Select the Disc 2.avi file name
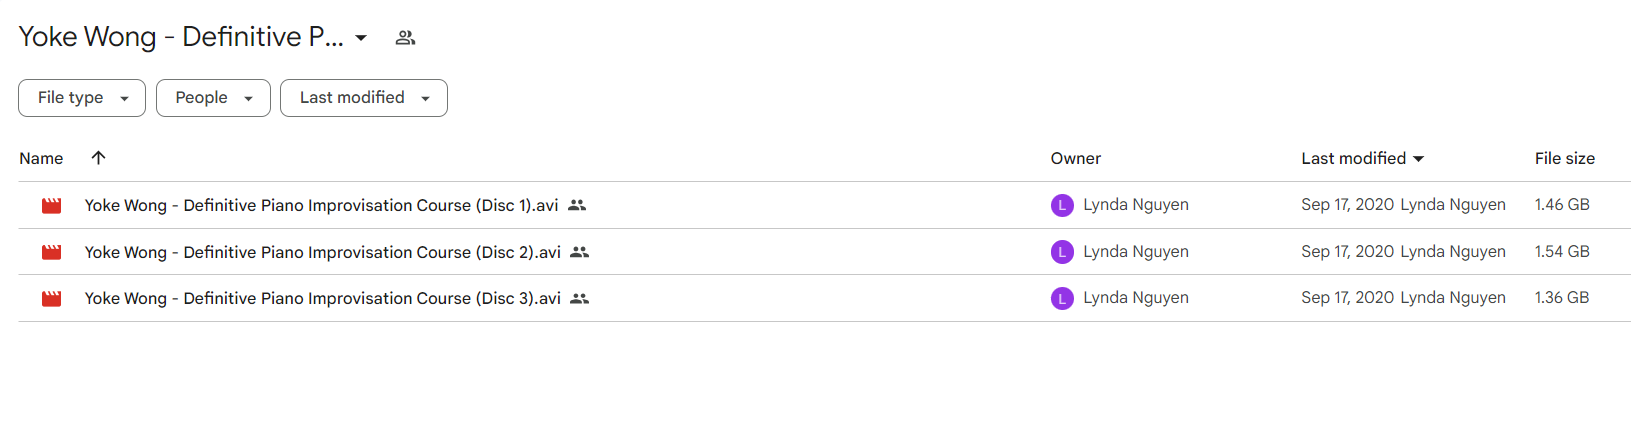The height and width of the screenshot is (425, 1631). (322, 252)
